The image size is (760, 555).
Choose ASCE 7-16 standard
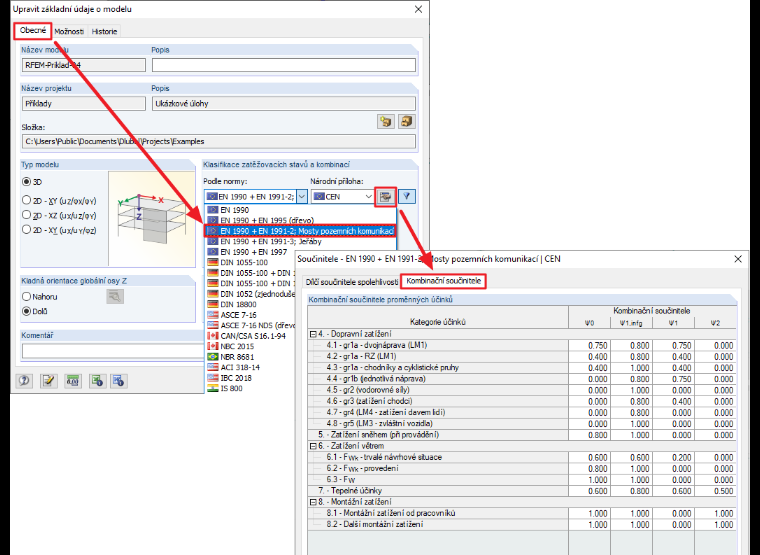pyautogui.click(x=251, y=315)
